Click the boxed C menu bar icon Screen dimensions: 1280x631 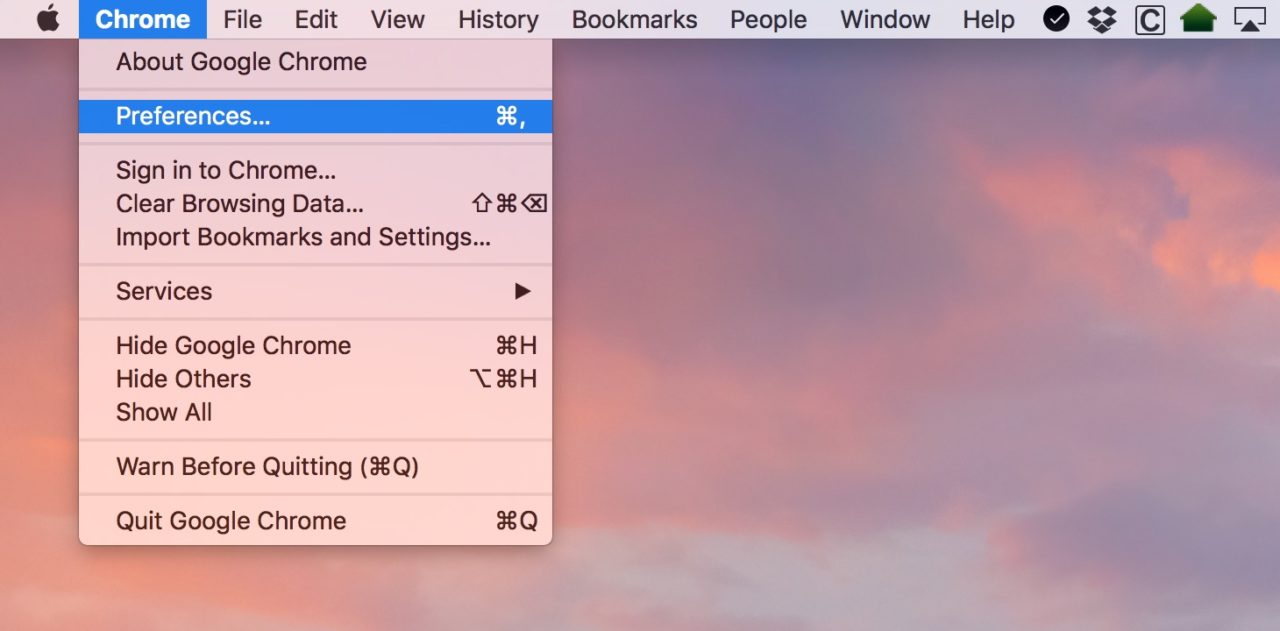1150,19
